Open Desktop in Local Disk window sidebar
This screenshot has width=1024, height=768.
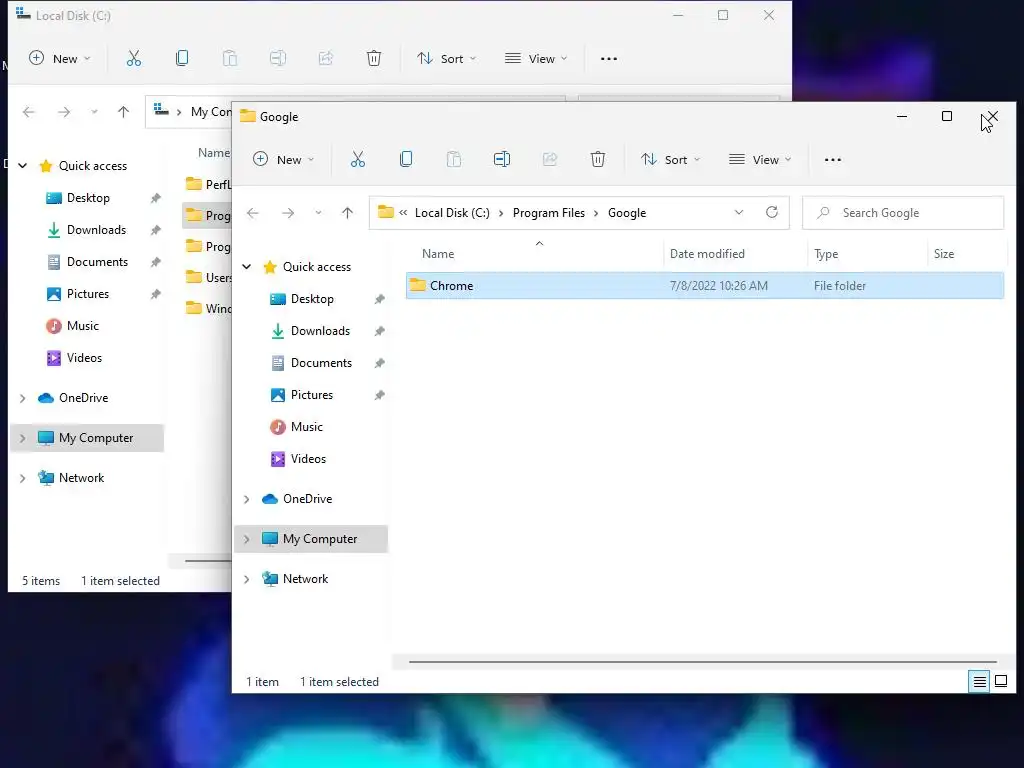pyautogui.click(x=88, y=198)
